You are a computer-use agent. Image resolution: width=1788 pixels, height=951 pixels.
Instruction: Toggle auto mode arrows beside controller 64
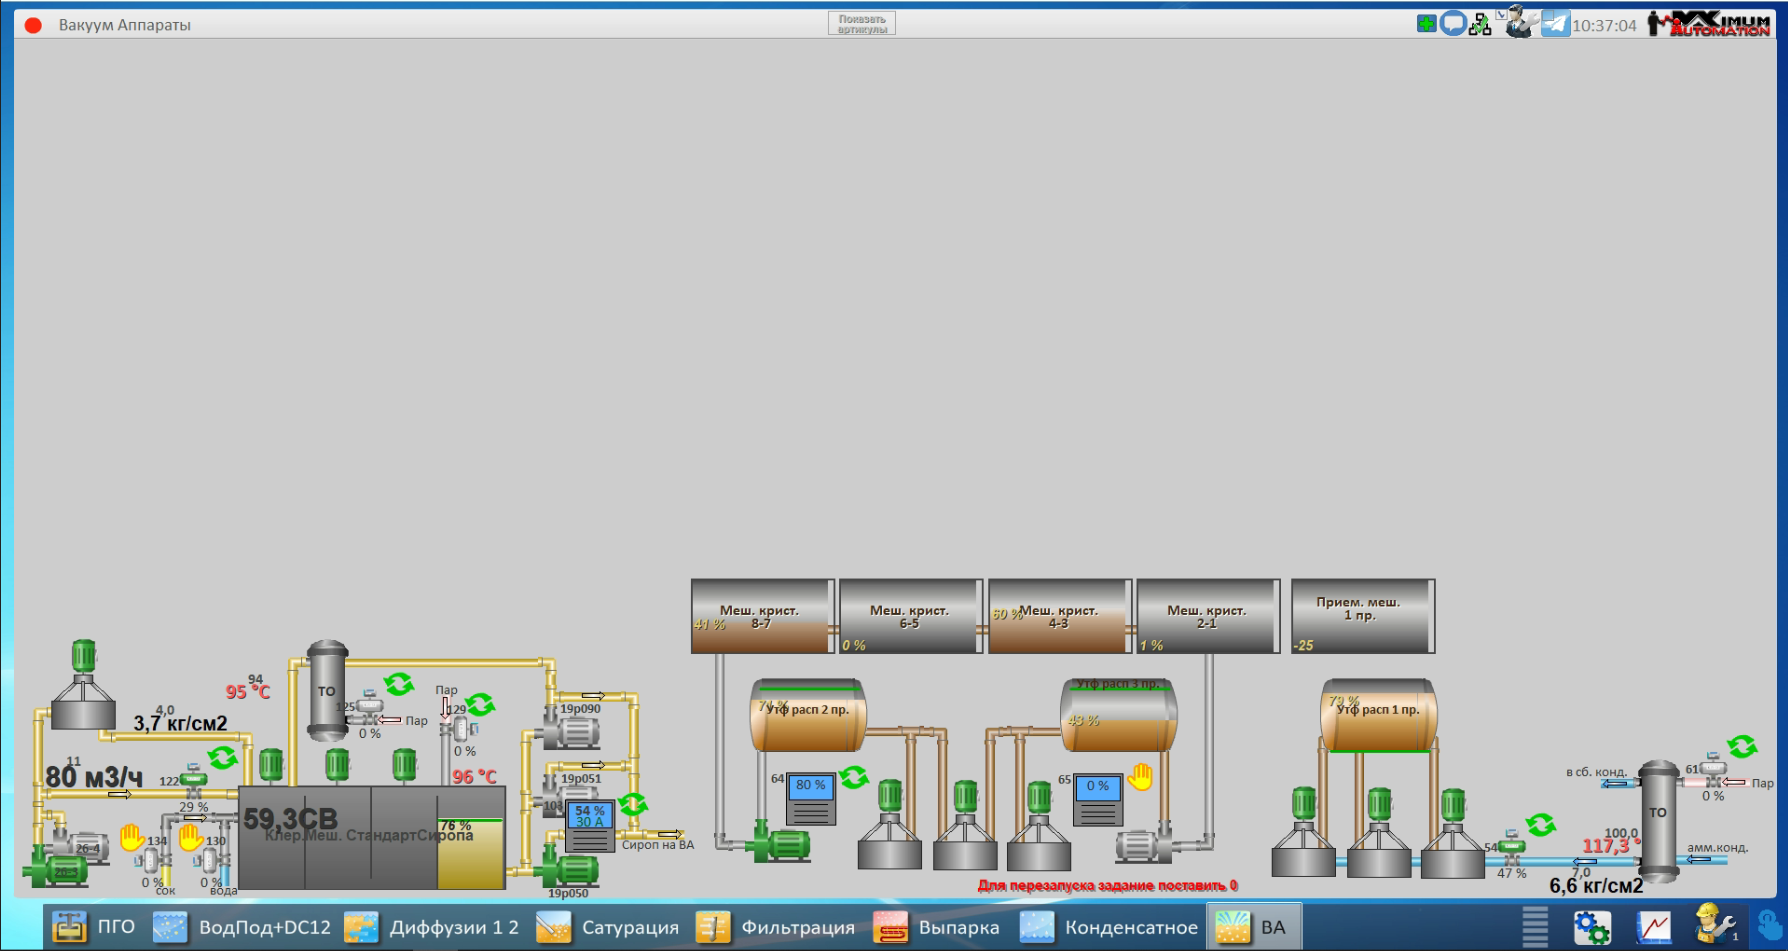(854, 777)
